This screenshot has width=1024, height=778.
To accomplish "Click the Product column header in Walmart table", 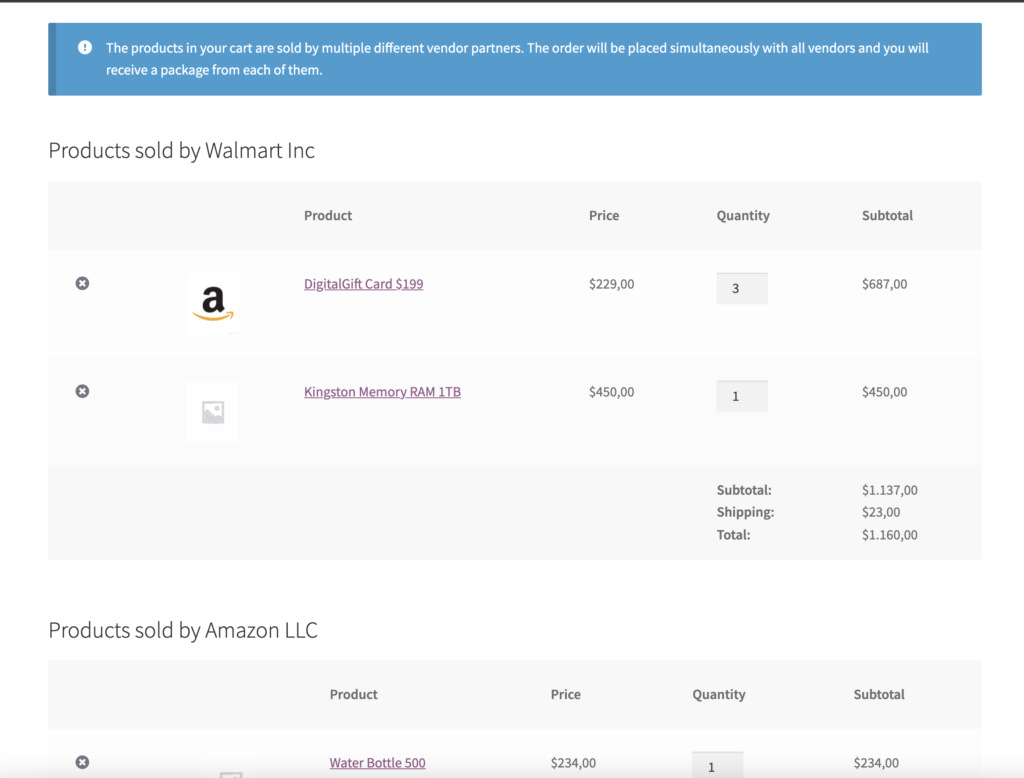I will pyautogui.click(x=328, y=215).
